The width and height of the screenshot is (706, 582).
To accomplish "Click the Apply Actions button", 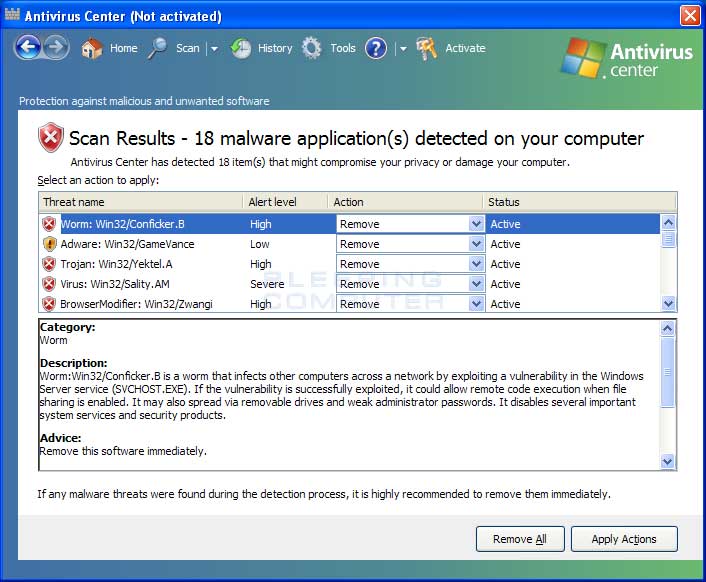I will (x=624, y=539).
